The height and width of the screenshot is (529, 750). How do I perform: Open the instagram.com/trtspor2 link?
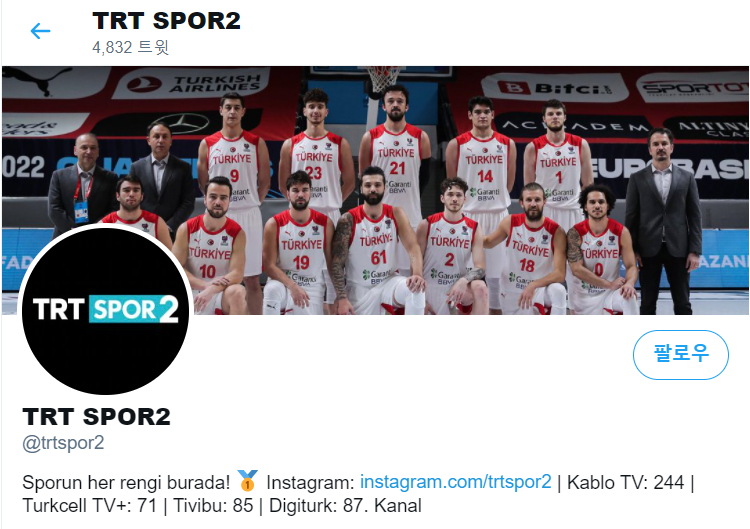455,482
